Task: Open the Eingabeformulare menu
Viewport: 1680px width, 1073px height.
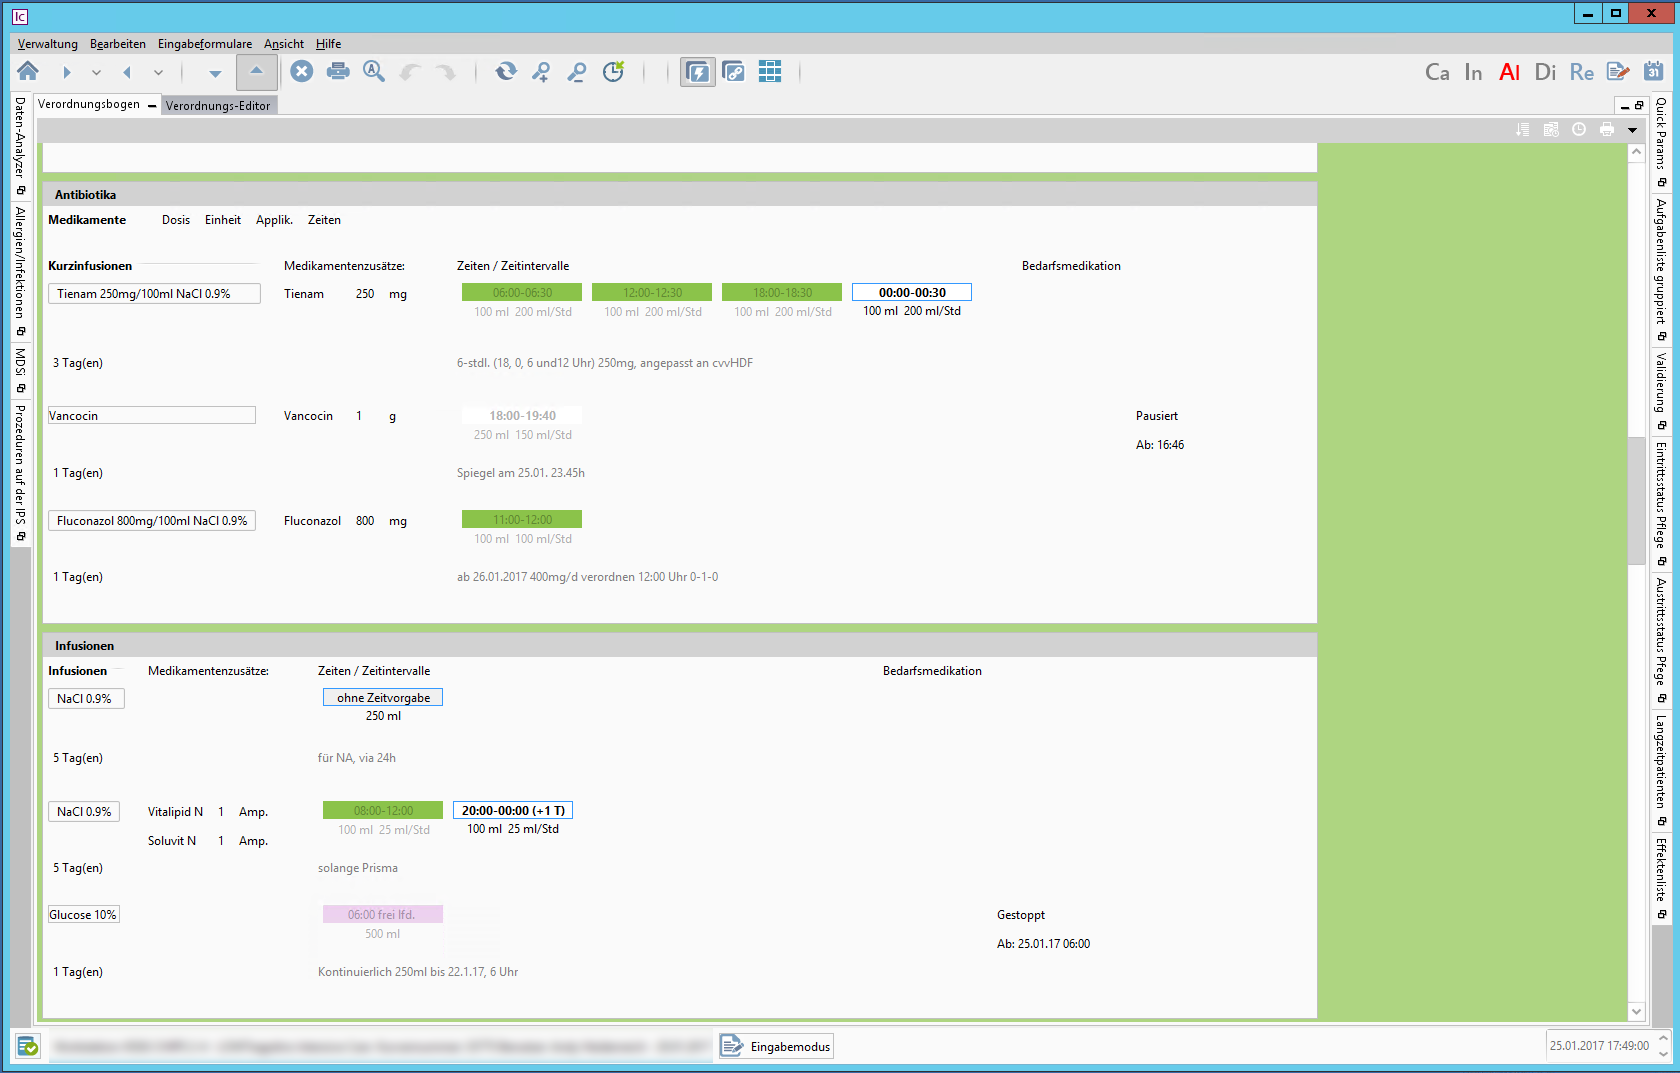Action: pyautogui.click(x=204, y=44)
